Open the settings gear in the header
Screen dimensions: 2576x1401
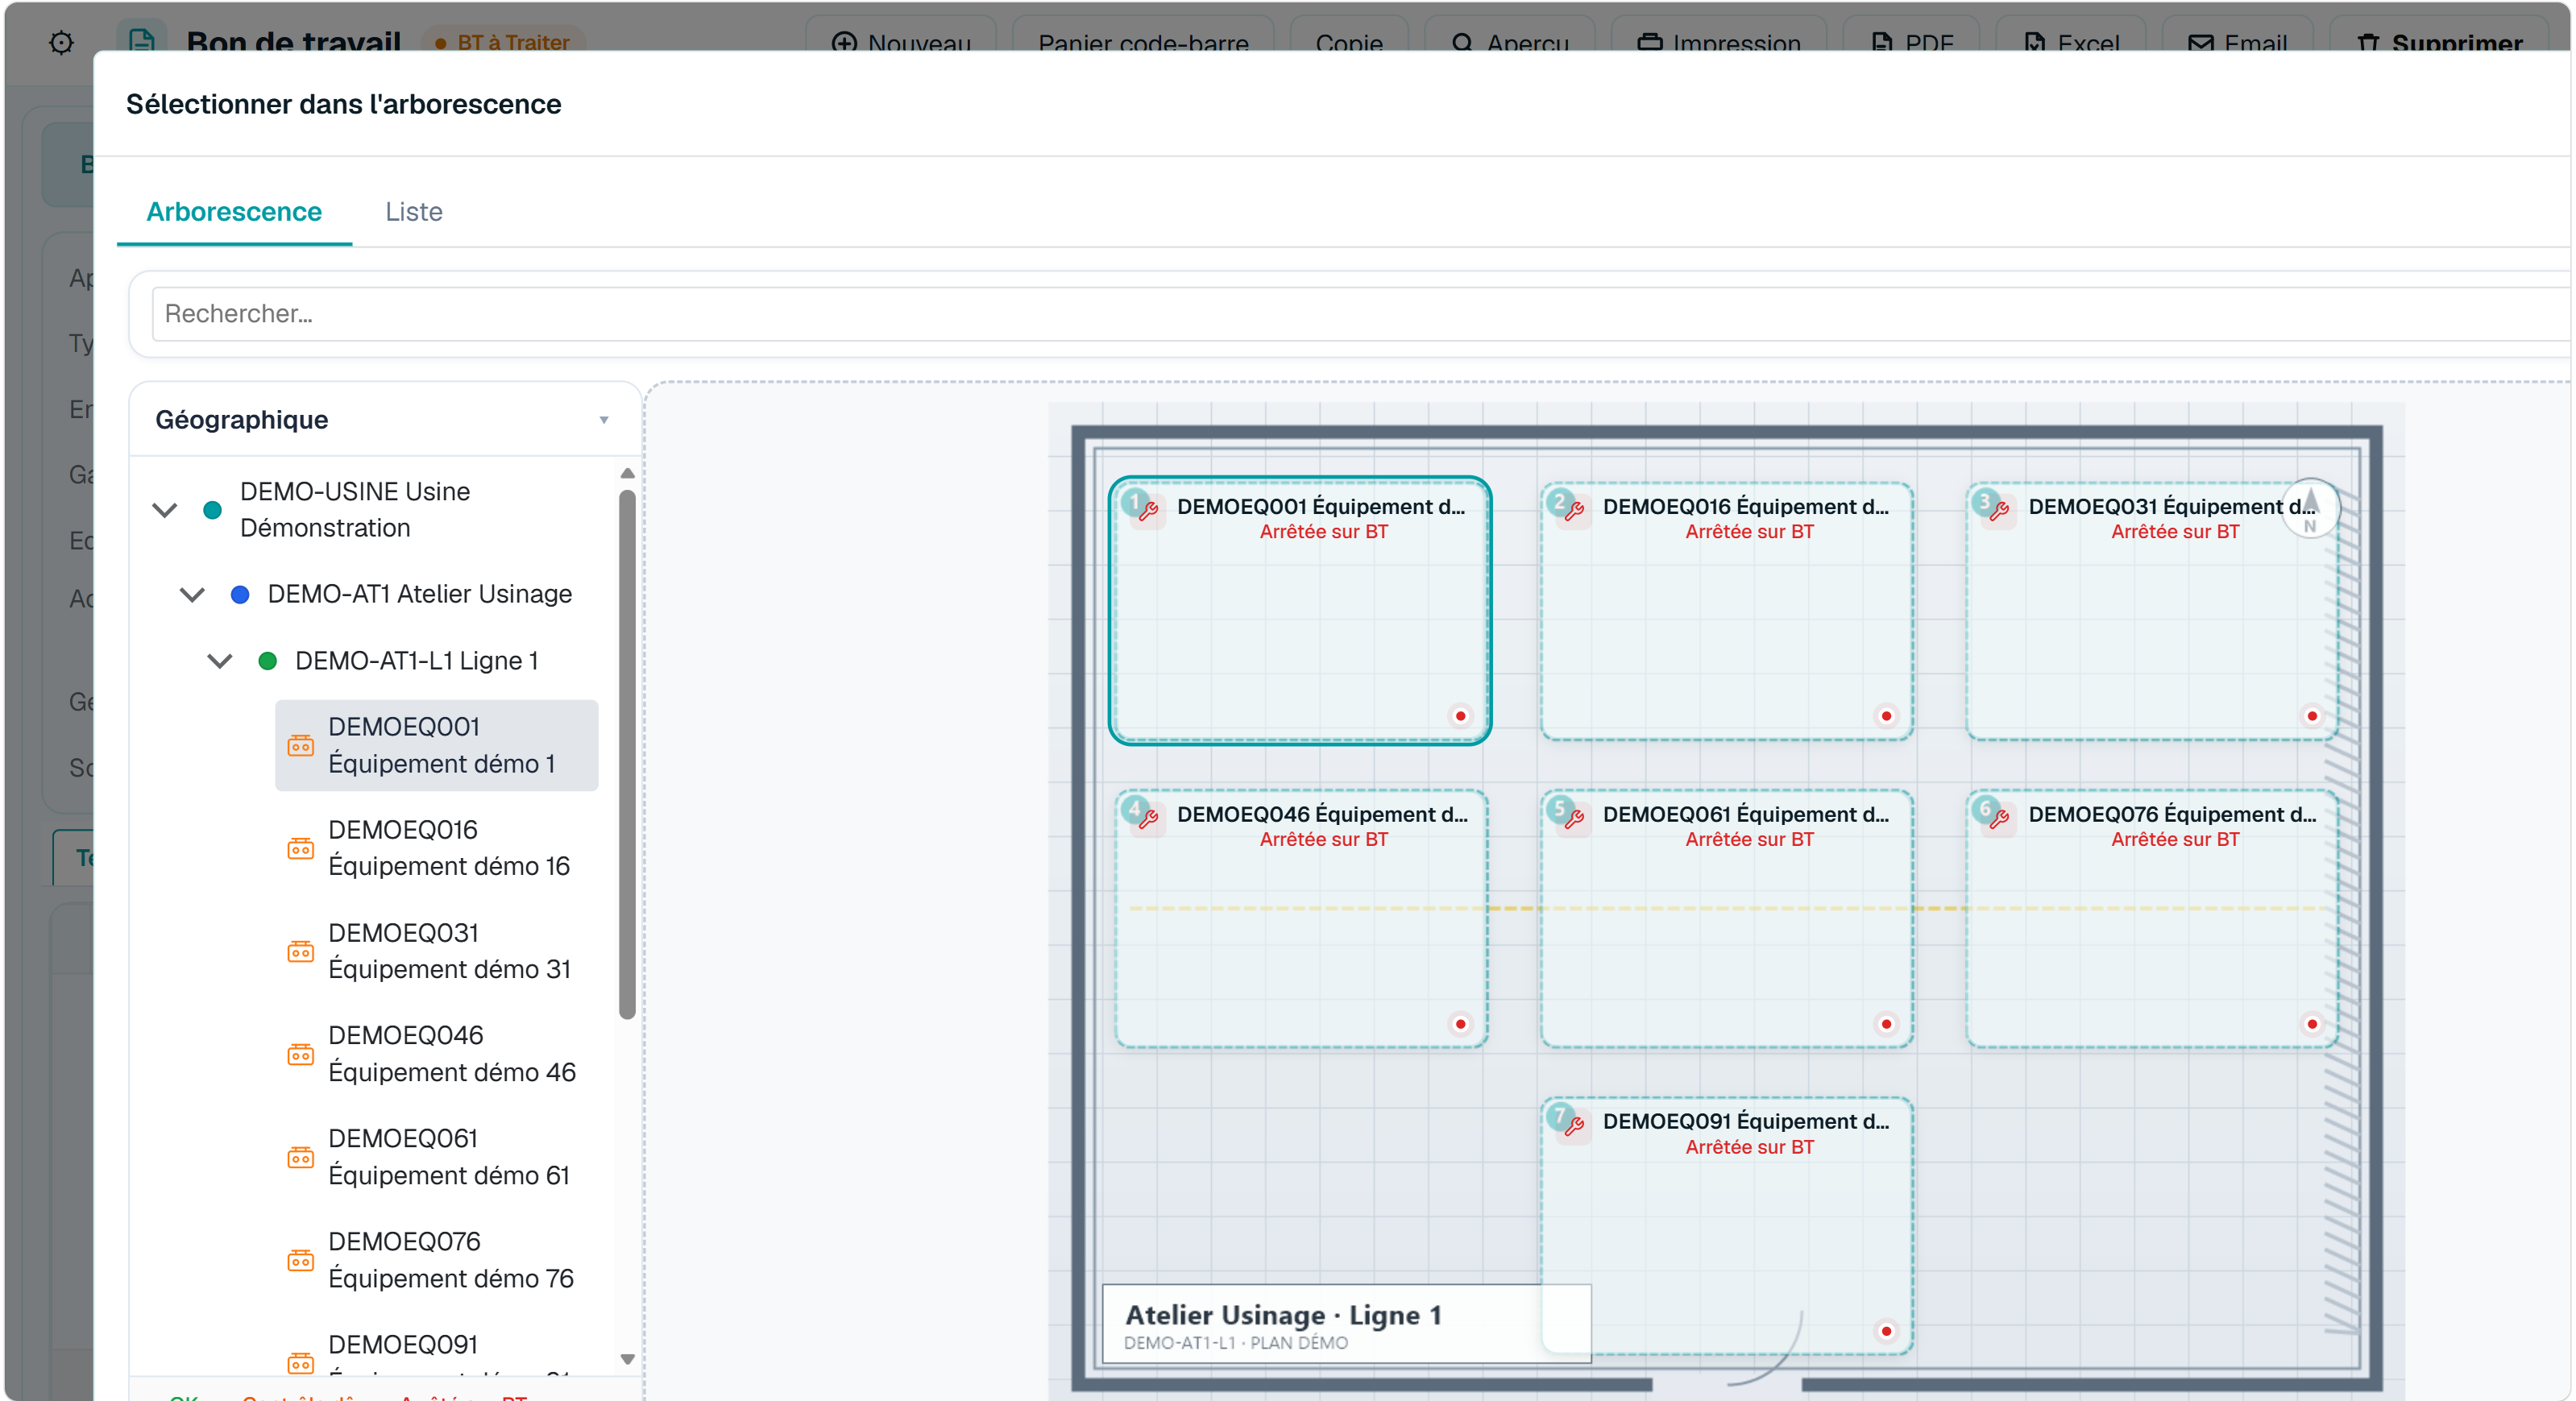[61, 42]
